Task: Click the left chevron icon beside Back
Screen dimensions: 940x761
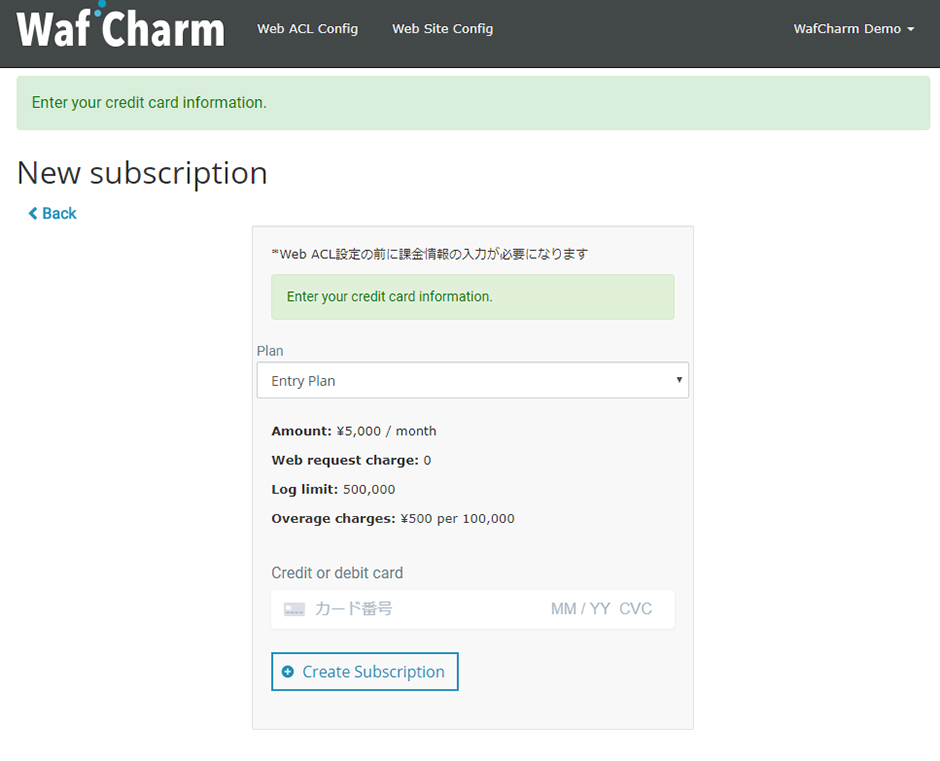Action: [33, 213]
